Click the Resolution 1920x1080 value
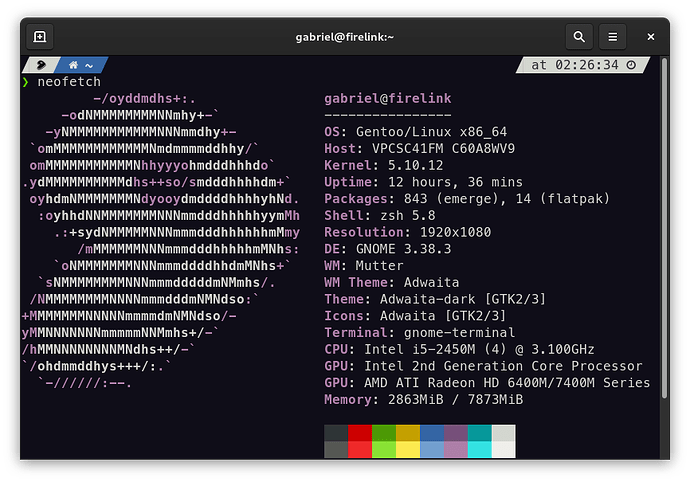Screen dimensions: 690x482 (455, 232)
